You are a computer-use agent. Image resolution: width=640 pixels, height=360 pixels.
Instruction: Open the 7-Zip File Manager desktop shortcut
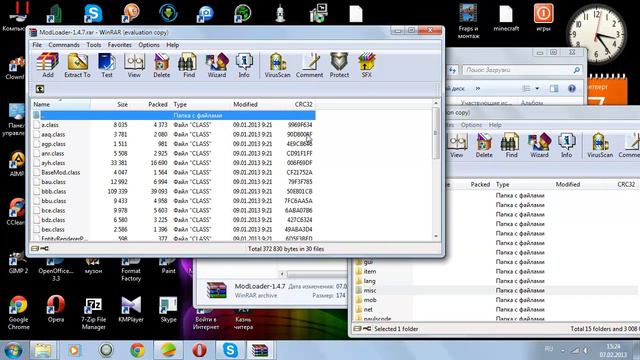click(x=93, y=313)
